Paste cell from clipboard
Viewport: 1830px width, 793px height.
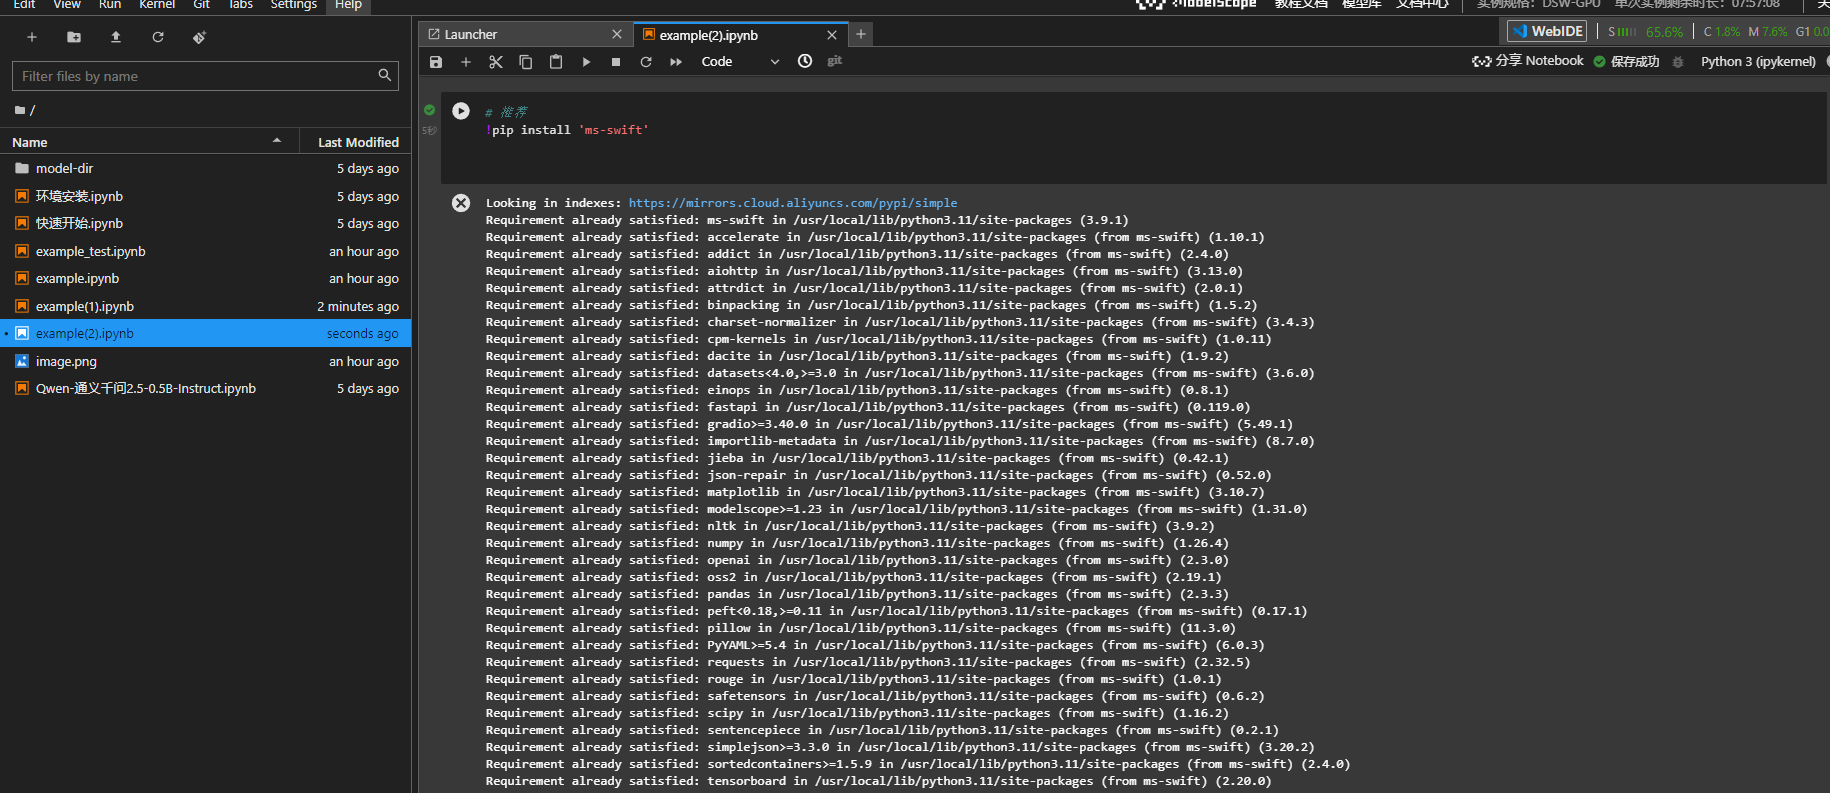556,62
